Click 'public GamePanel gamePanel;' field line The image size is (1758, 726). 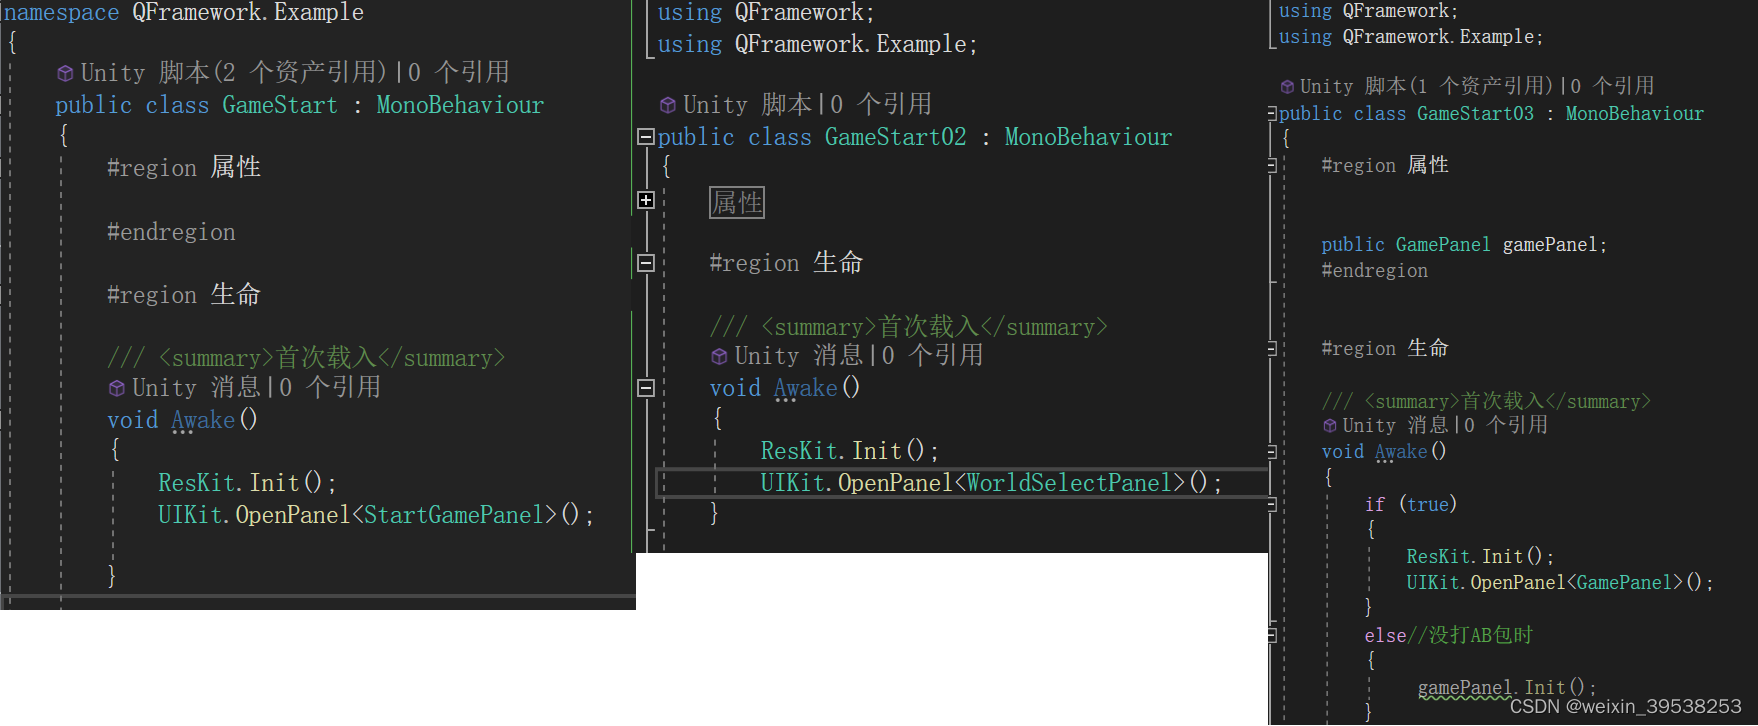(x=1464, y=245)
